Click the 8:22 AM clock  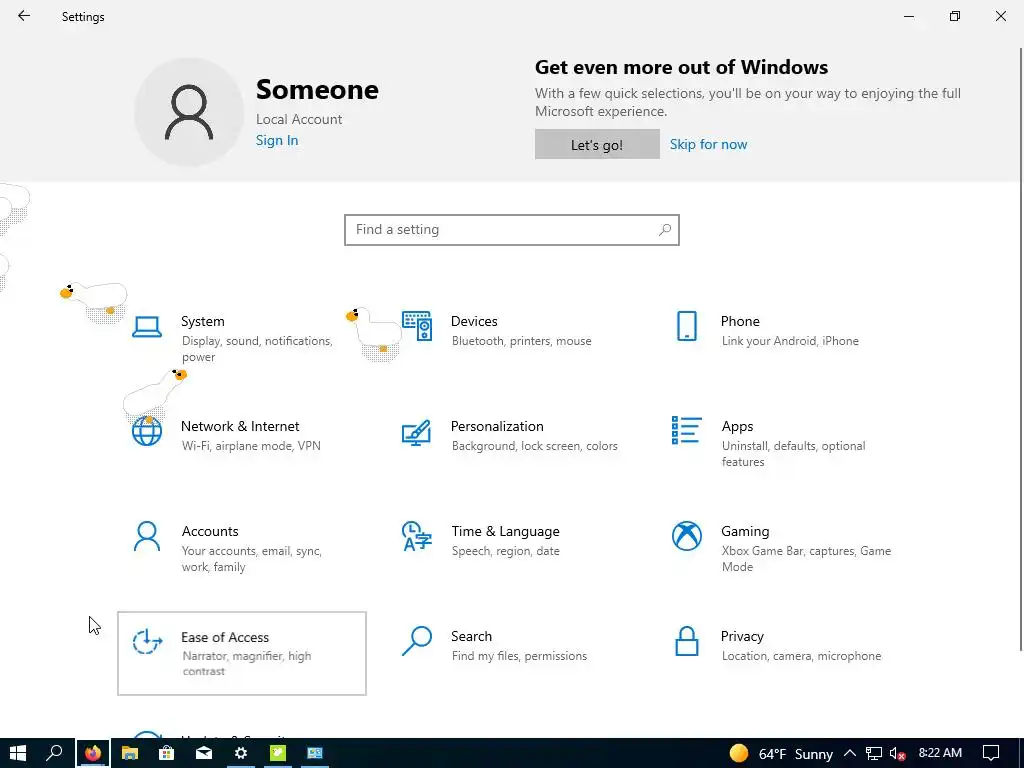click(x=940, y=753)
